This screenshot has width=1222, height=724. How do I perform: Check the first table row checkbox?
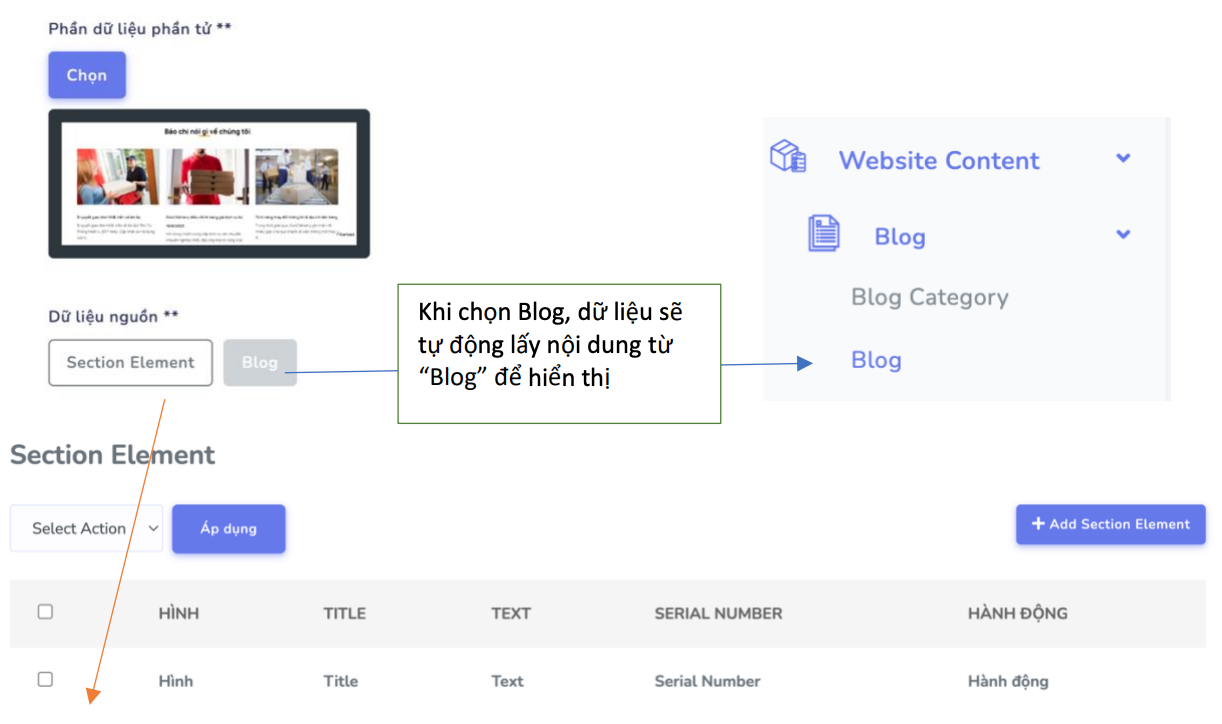tap(45, 680)
